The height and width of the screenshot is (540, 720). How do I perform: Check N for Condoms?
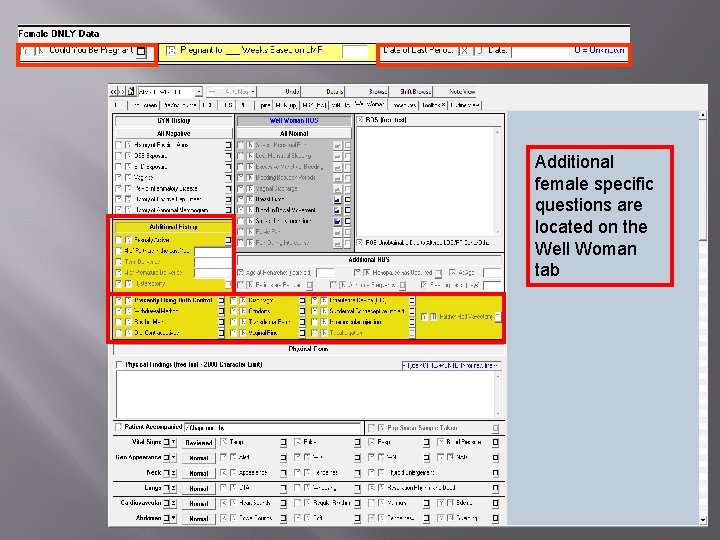(x=243, y=311)
